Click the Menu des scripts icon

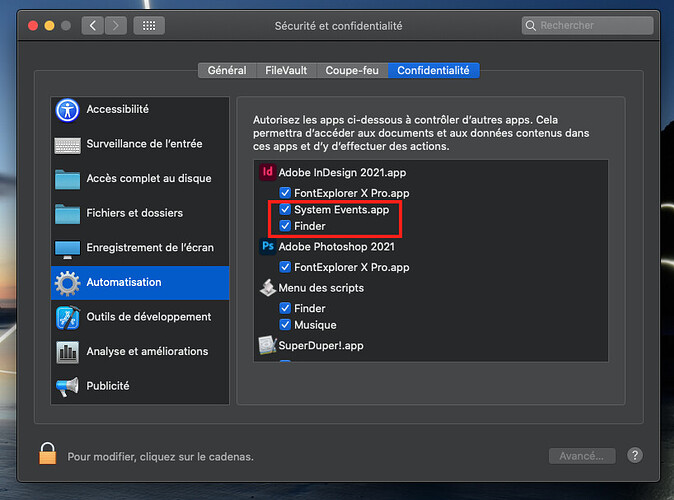[x=267, y=288]
